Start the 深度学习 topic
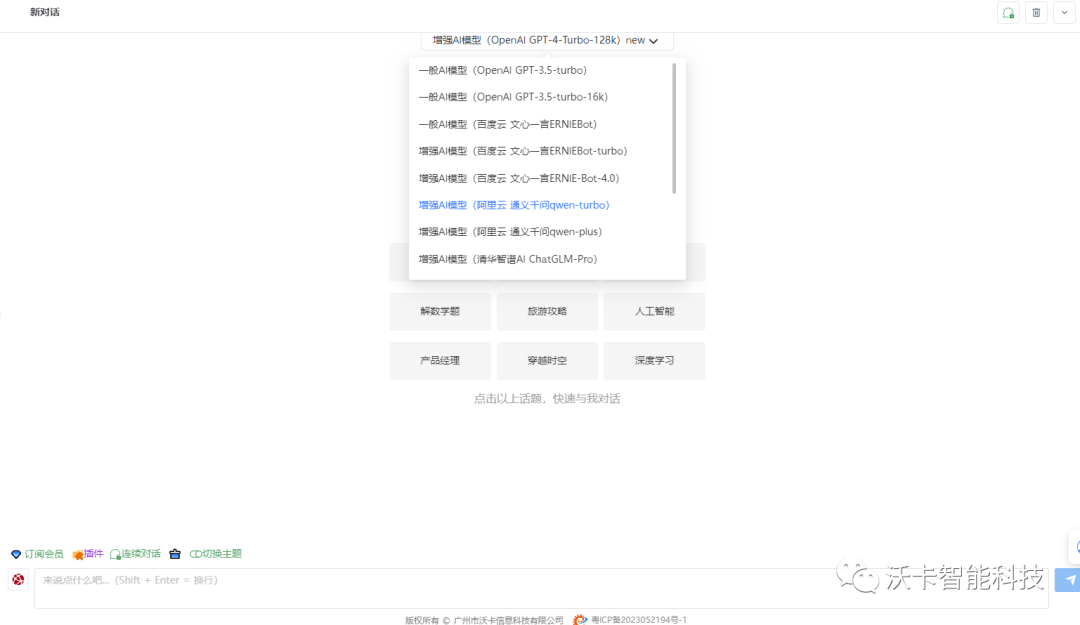The image size is (1080, 625). pos(654,360)
